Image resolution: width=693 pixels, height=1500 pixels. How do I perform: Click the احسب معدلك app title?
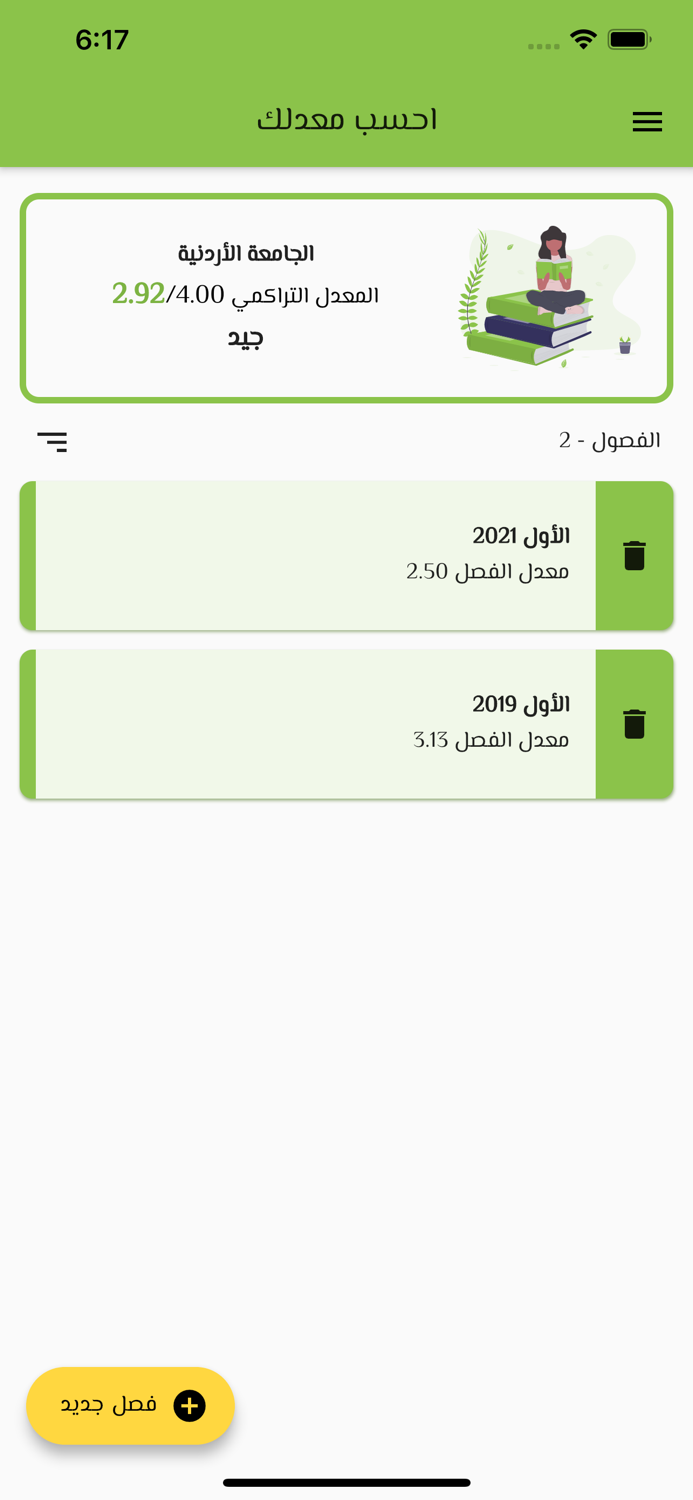346,119
